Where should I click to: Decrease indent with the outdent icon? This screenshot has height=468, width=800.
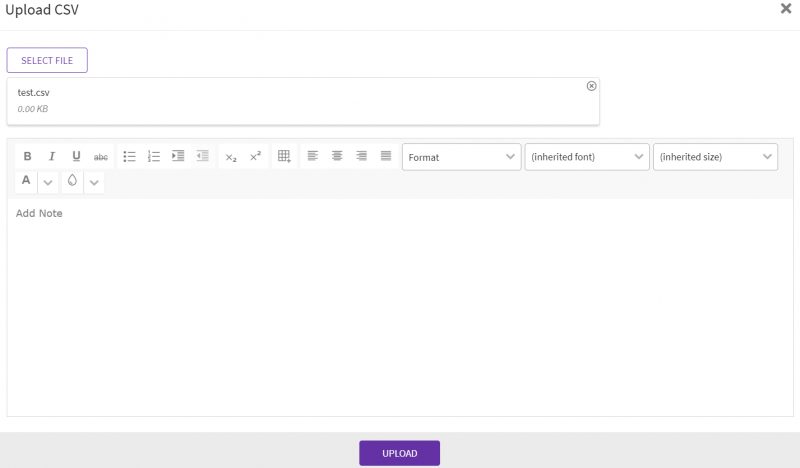coord(203,156)
